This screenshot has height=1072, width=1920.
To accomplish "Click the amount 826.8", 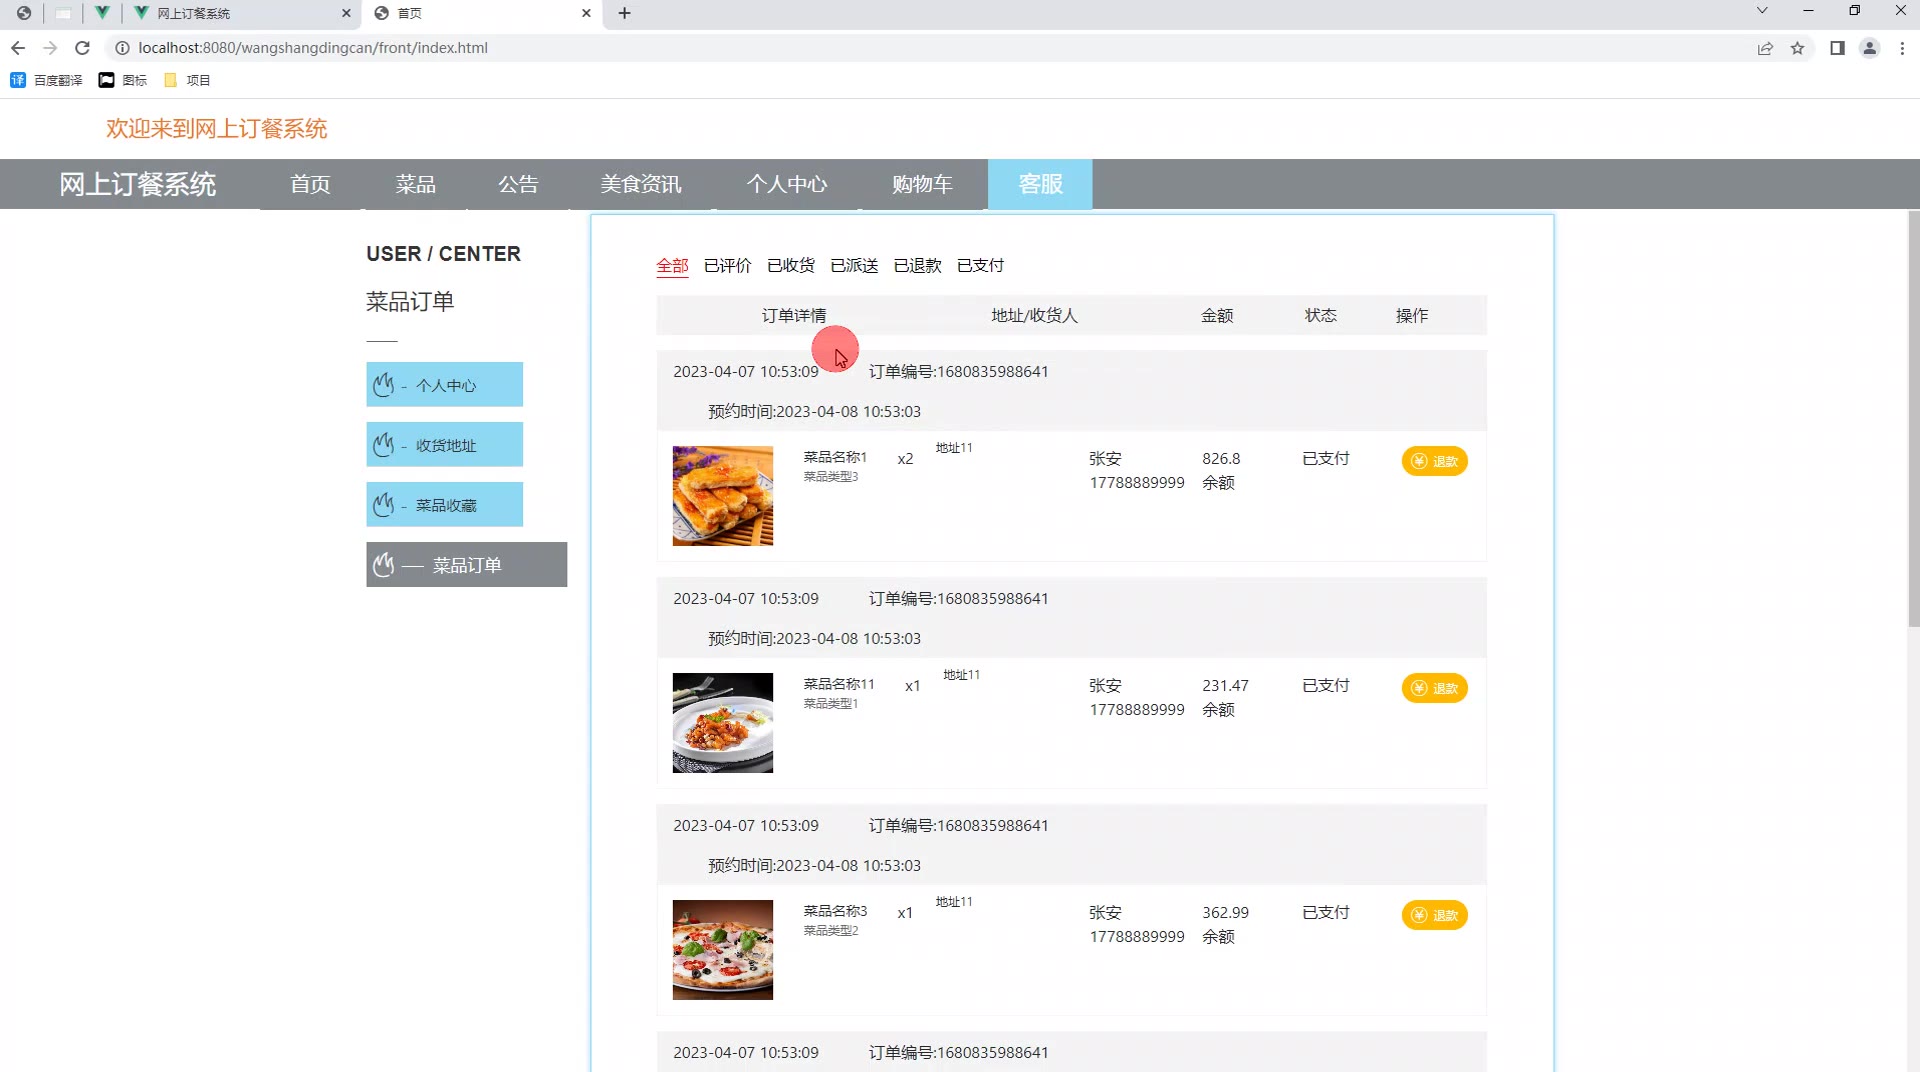I will [1221, 459].
